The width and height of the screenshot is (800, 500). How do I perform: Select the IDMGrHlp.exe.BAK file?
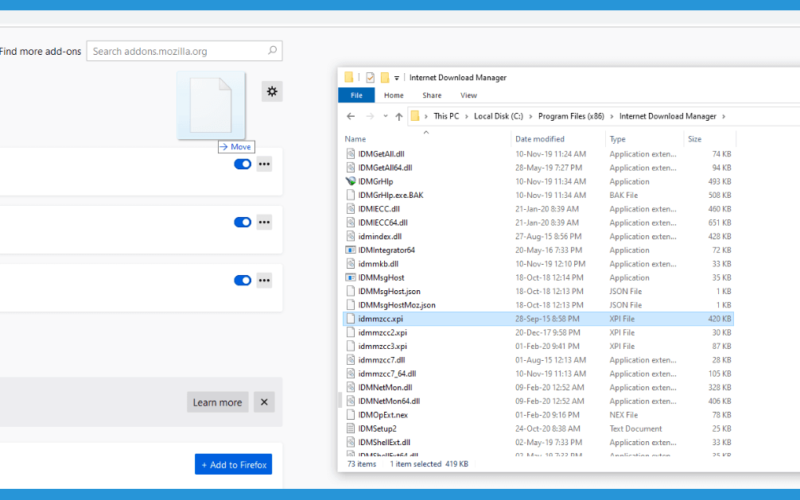click(x=390, y=195)
